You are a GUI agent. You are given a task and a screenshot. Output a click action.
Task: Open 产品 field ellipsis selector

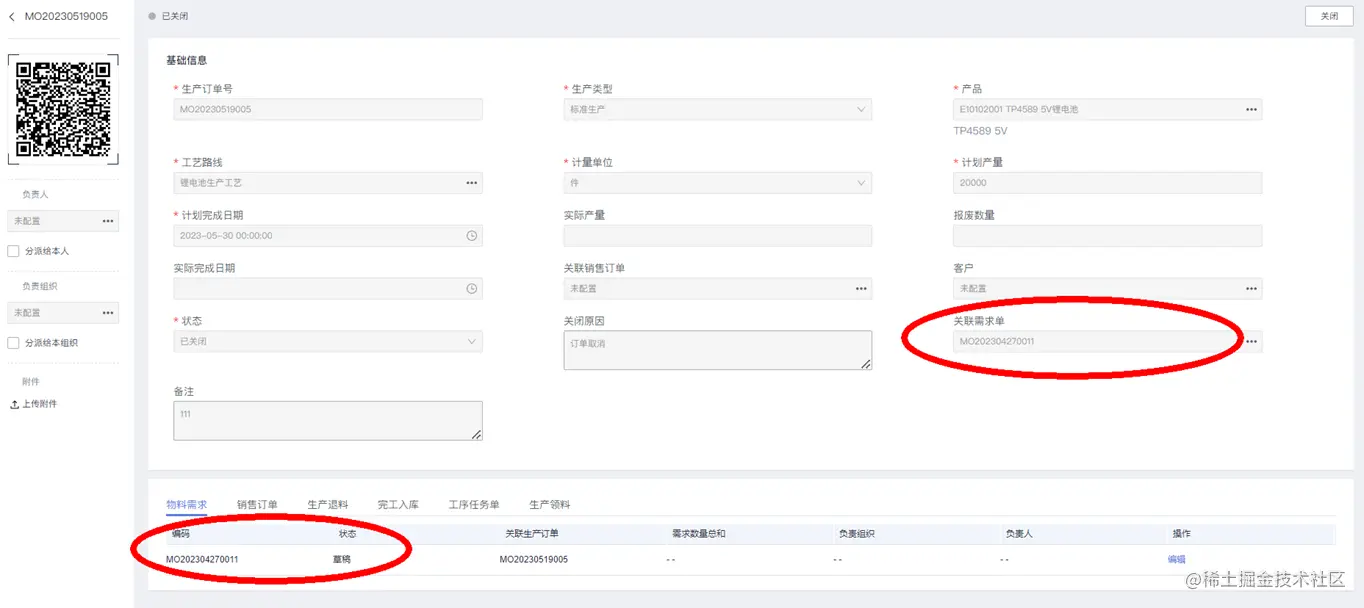click(1251, 110)
